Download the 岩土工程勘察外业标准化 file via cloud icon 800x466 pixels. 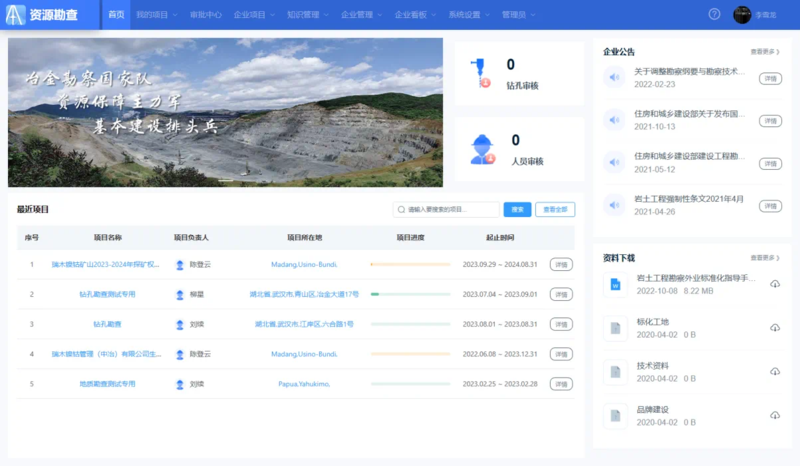775,284
